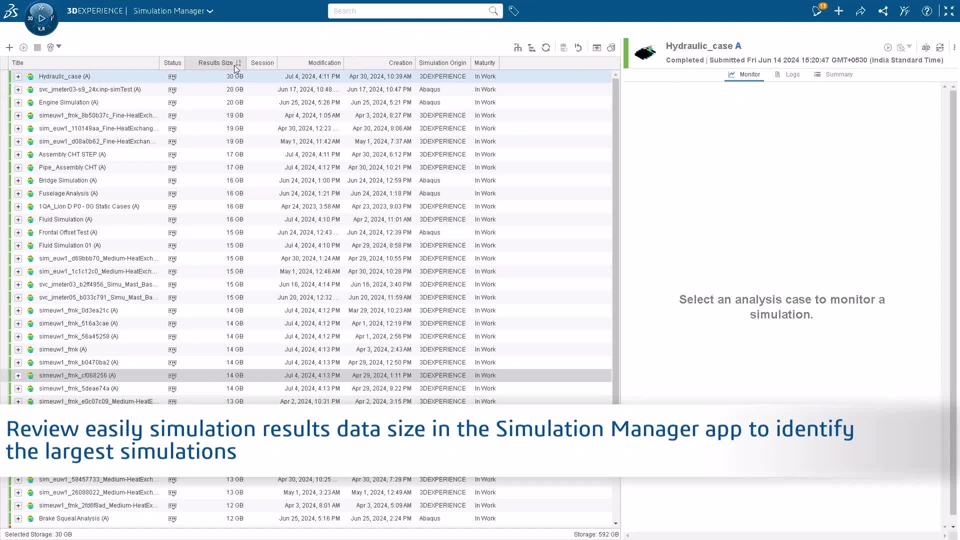Sort by the Creation column header
Screen dimensions: 960x540
(379, 62)
